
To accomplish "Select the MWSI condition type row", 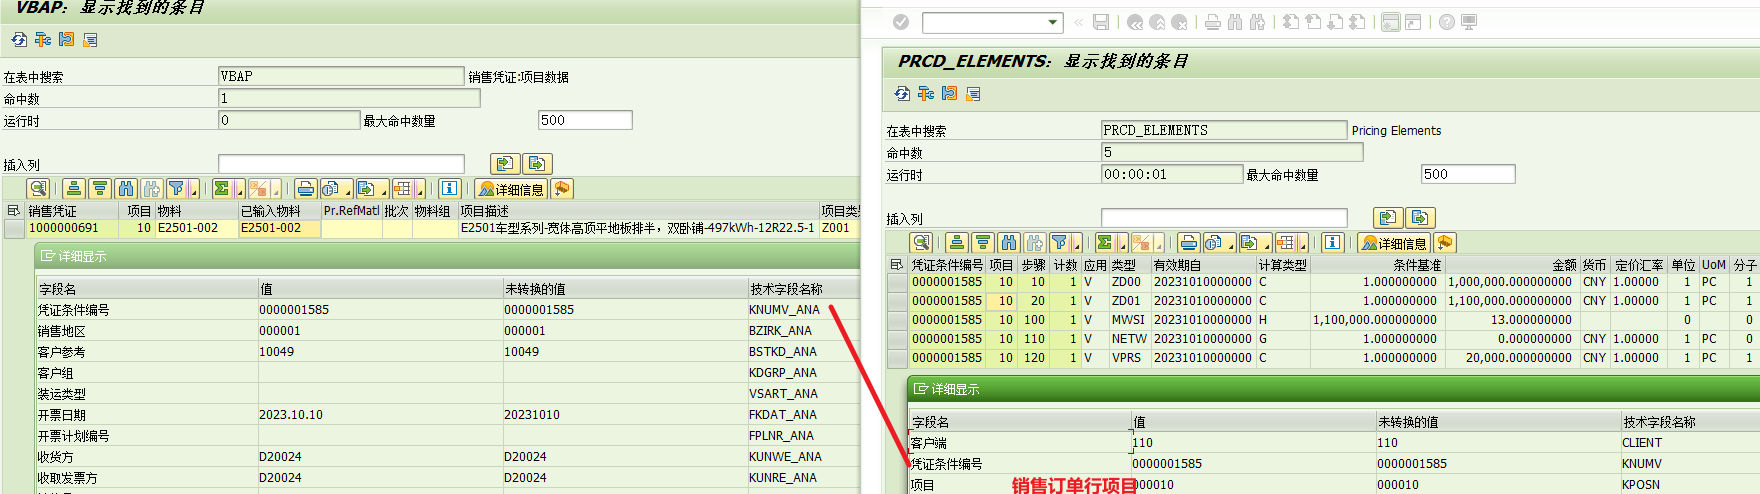I will pos(897,320).
